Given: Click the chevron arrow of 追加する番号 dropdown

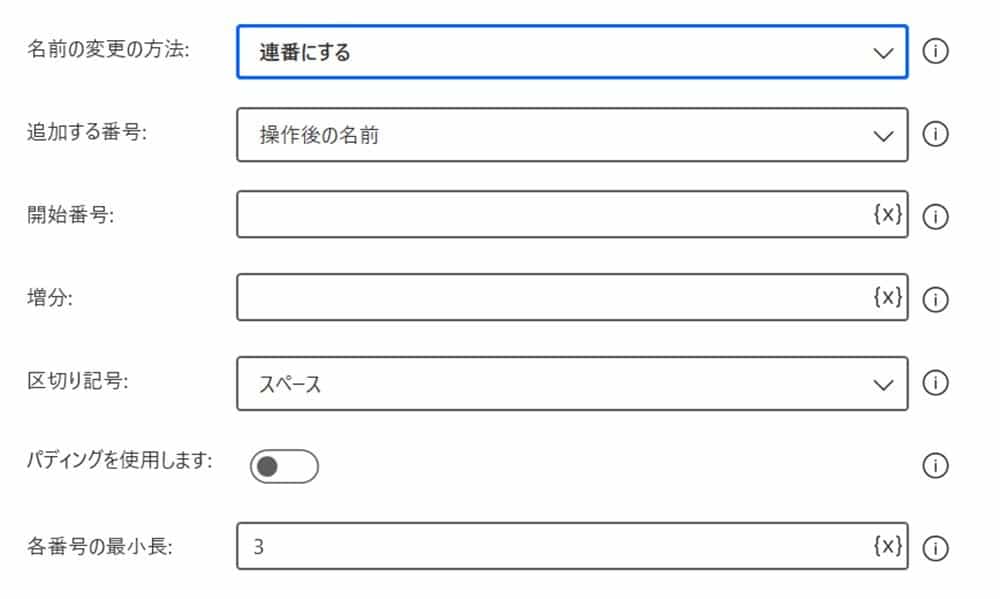Looking at the screenshot, I should click(x=882, y=135).
